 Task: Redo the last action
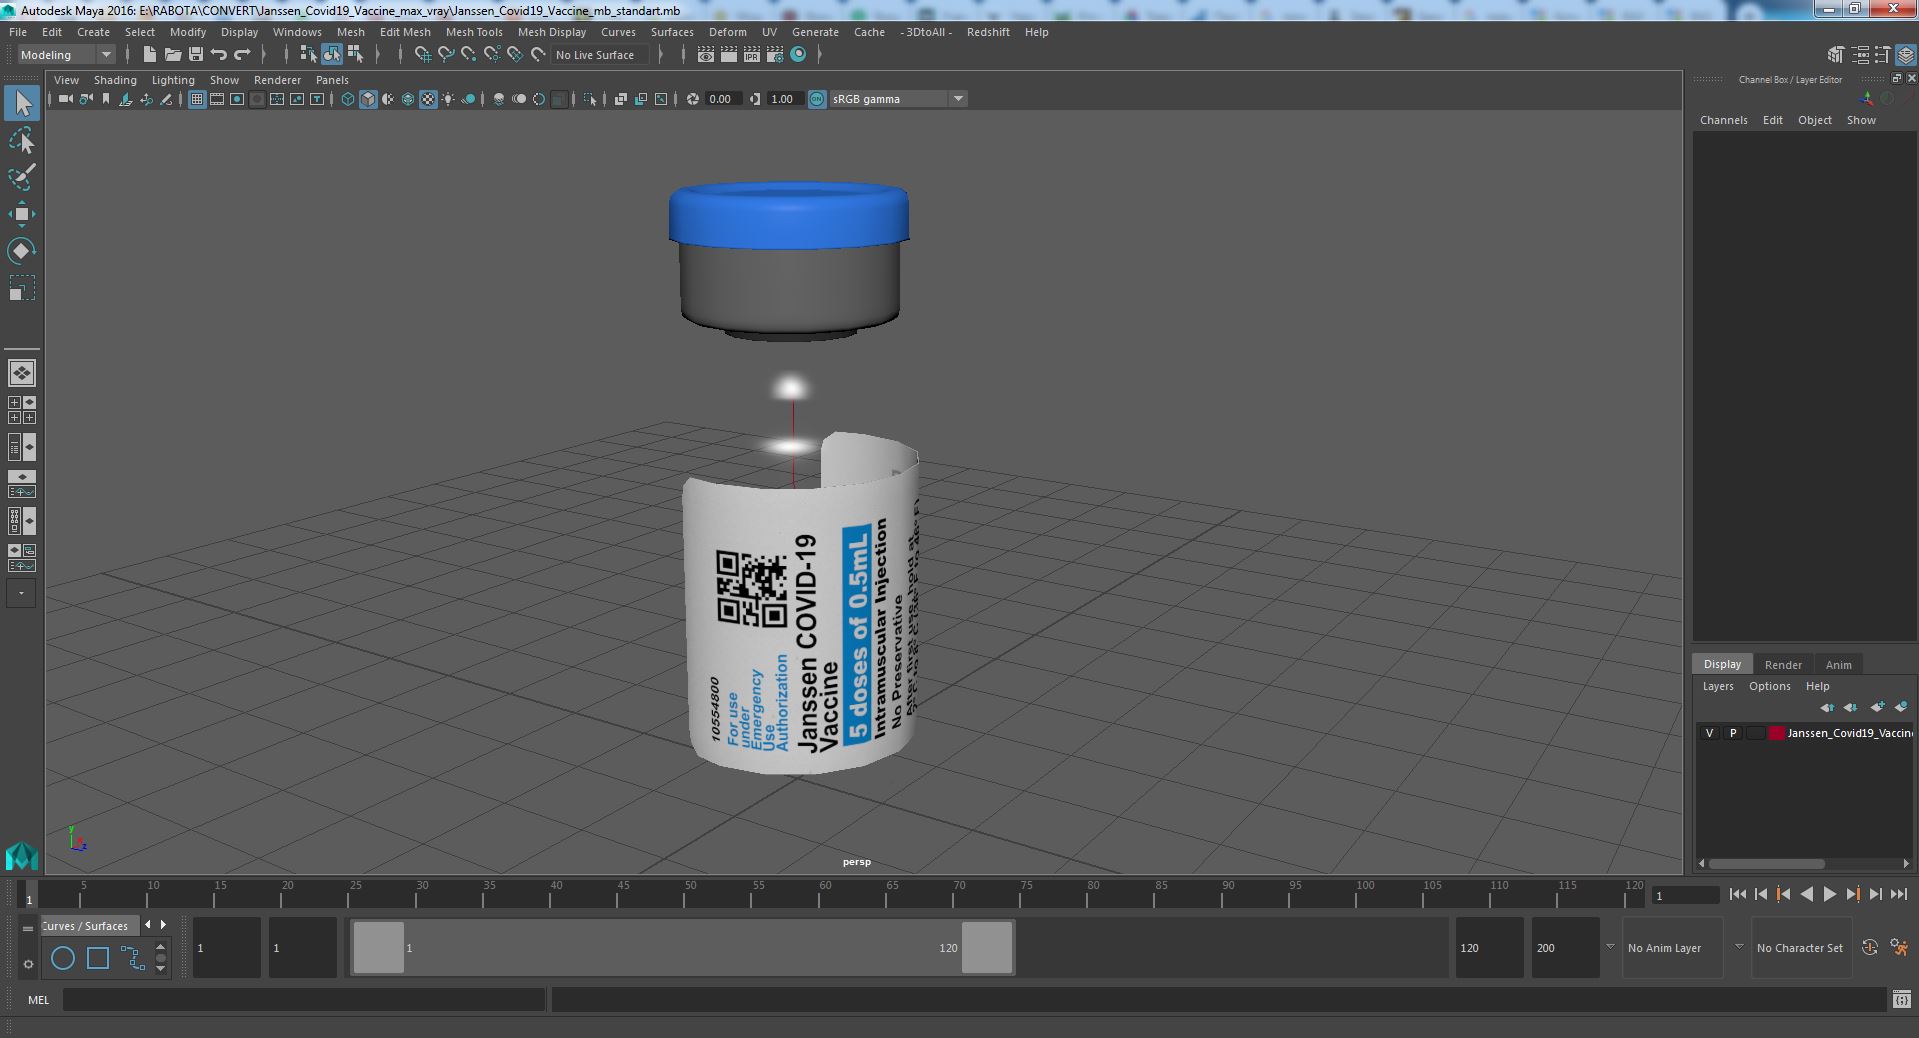[x=242, y=54]
